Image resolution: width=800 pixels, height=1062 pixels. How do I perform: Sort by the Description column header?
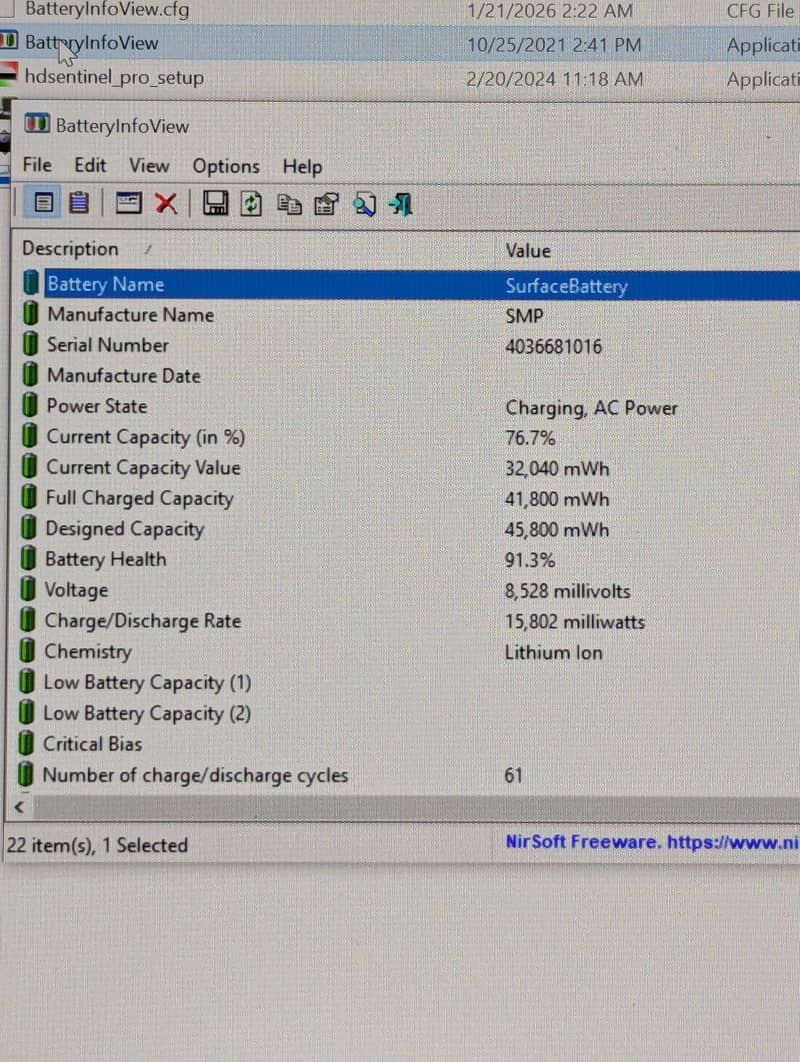click(70, 249)
